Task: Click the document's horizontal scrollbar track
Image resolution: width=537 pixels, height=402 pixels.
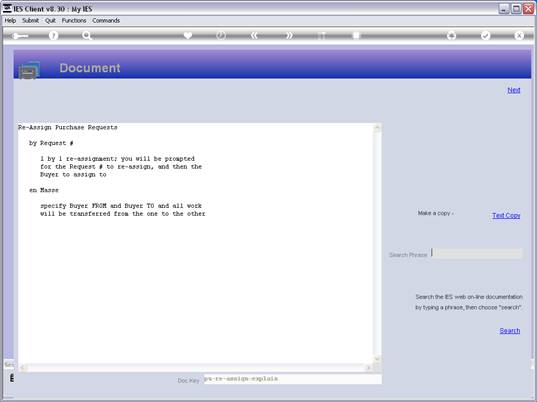Action: pyautogui.click(x=196, y=368)
